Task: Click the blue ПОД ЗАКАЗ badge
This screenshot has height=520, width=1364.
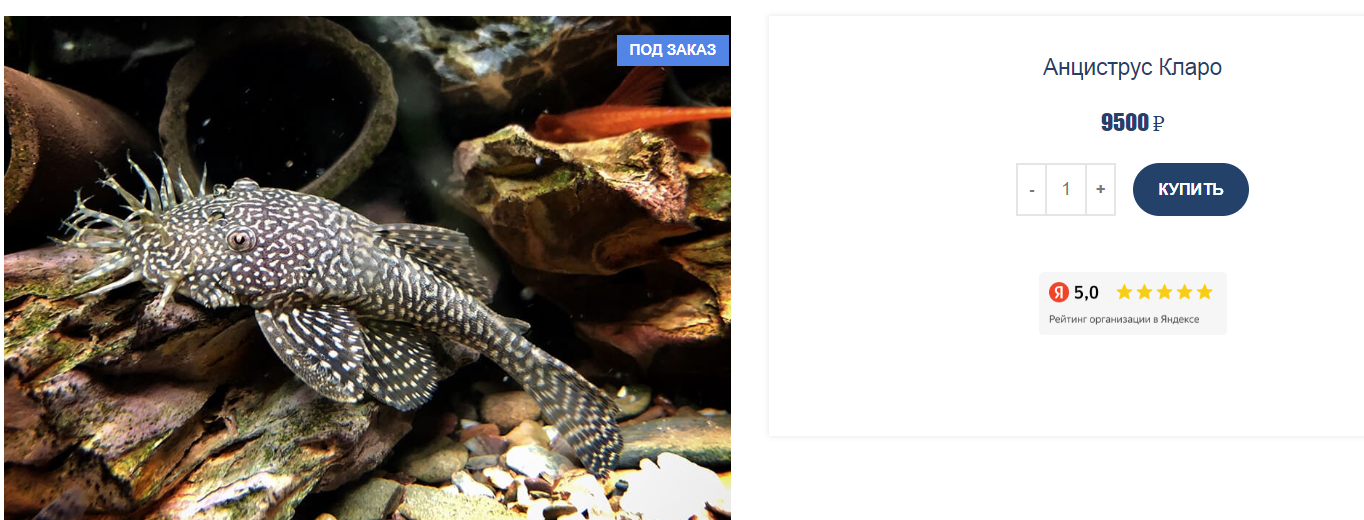Action: (673, 50)
